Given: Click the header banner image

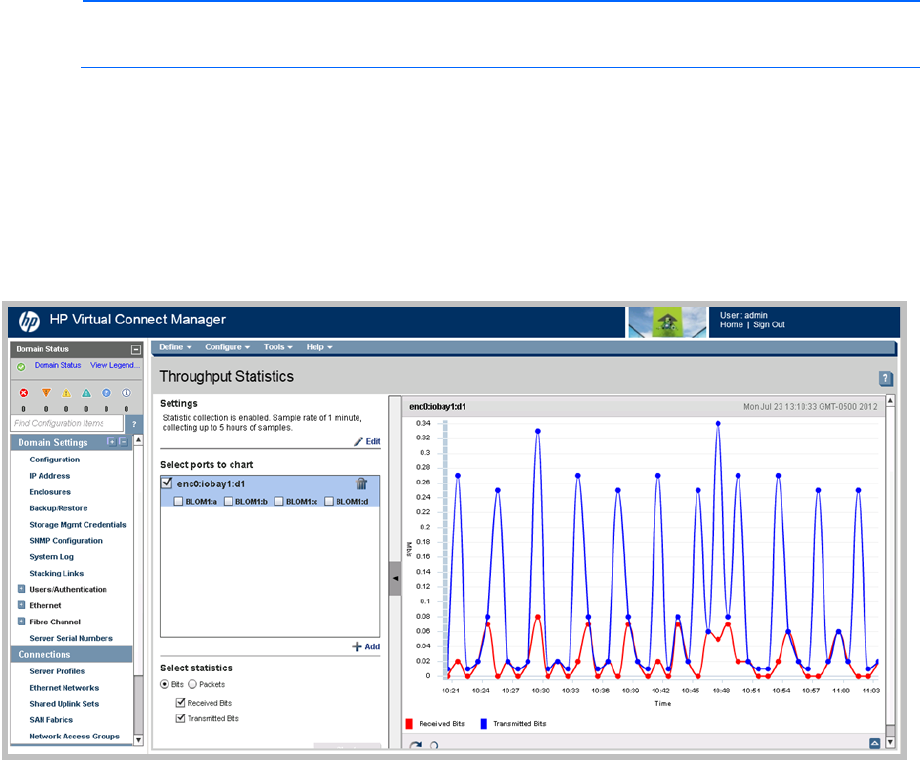Looking at the screenshot, I should tap(667, 322).
